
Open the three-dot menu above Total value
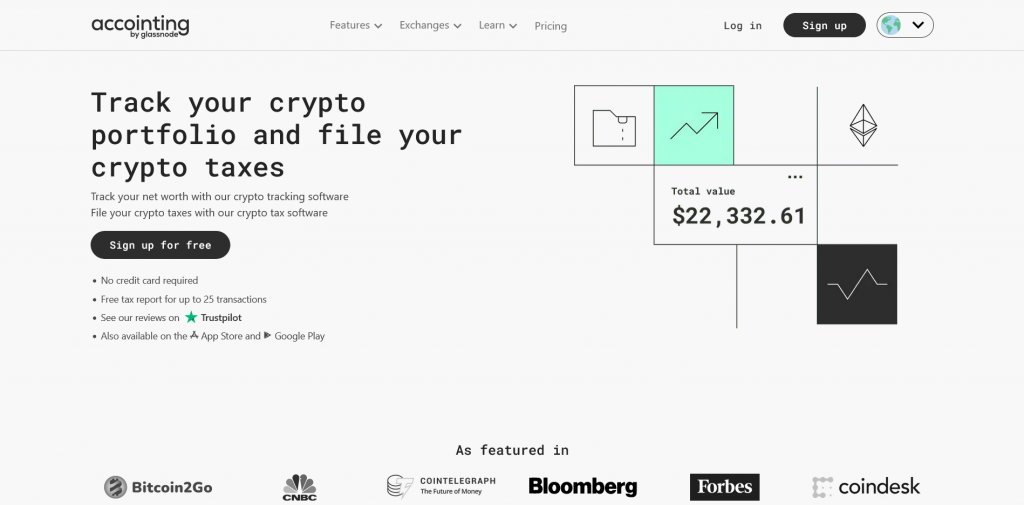[x=795, y=177]
